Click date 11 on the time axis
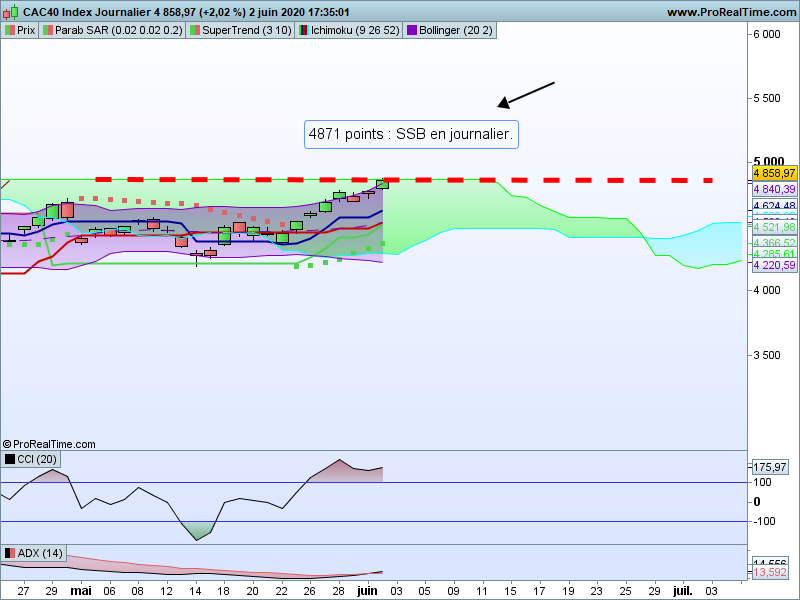The width and height of the screenshot is (800, 600). tap(482, 591)
